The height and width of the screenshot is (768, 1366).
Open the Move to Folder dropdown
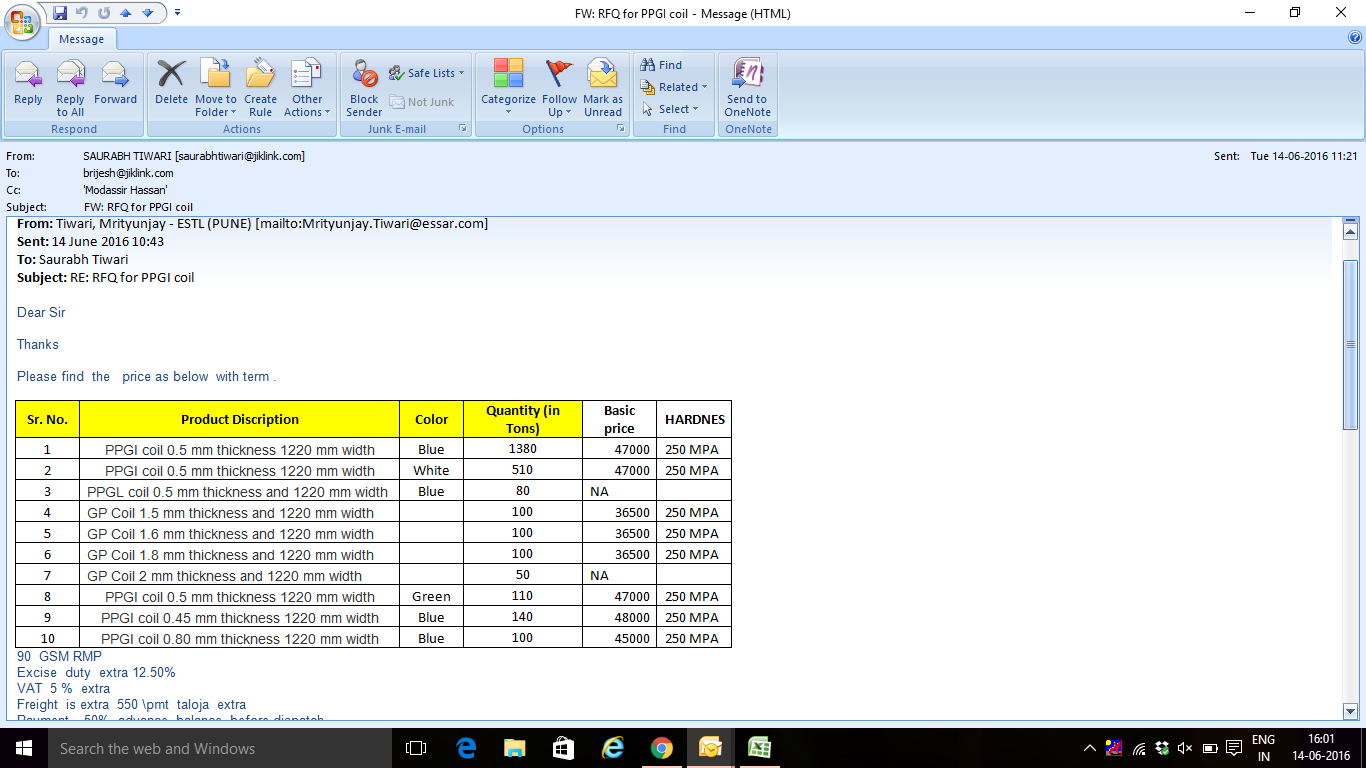pyautogui.click(x=215, y=105)
